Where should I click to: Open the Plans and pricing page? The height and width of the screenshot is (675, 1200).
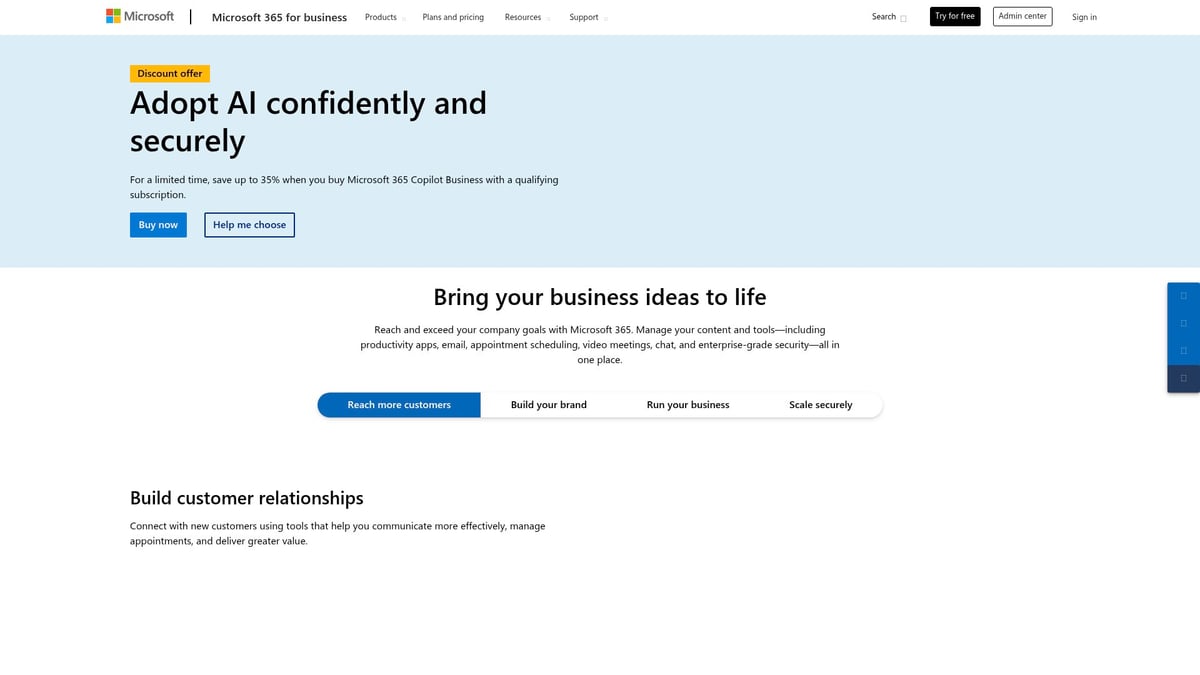(453, 17)
